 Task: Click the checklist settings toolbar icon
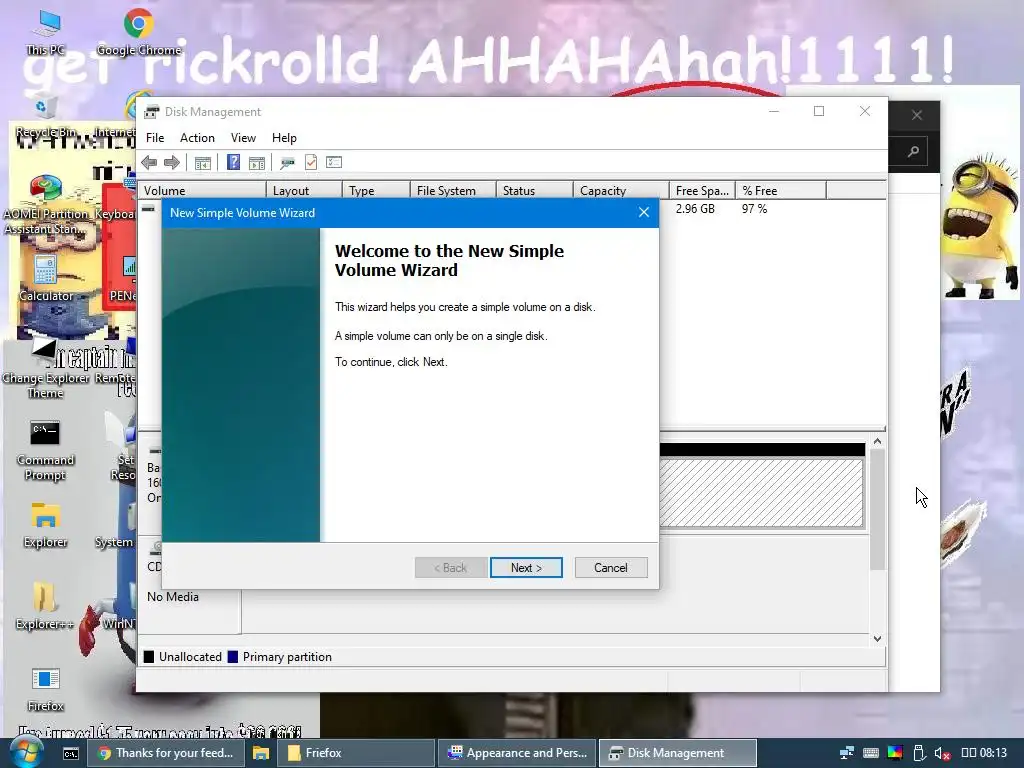pyautogui.click(x=334, y=162)
